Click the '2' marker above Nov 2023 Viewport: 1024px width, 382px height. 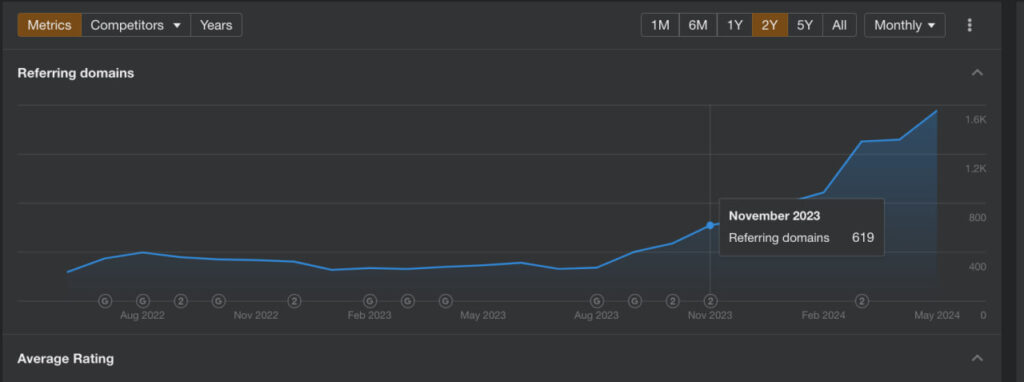pos(710,301)
